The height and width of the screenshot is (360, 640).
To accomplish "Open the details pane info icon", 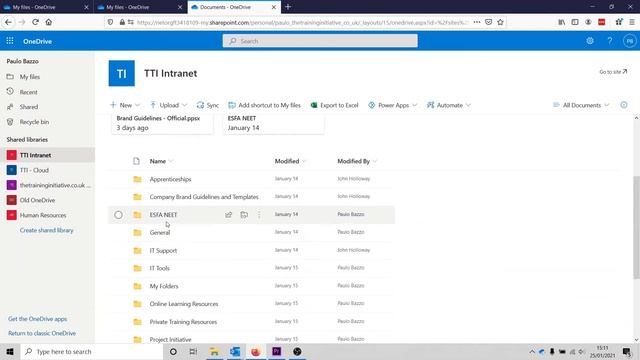I will [624, 105].
